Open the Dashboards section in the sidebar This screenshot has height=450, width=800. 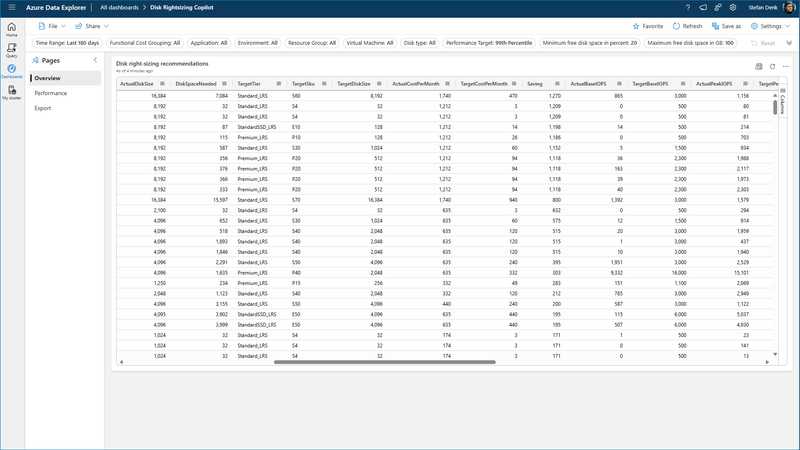tap(12, 71)
